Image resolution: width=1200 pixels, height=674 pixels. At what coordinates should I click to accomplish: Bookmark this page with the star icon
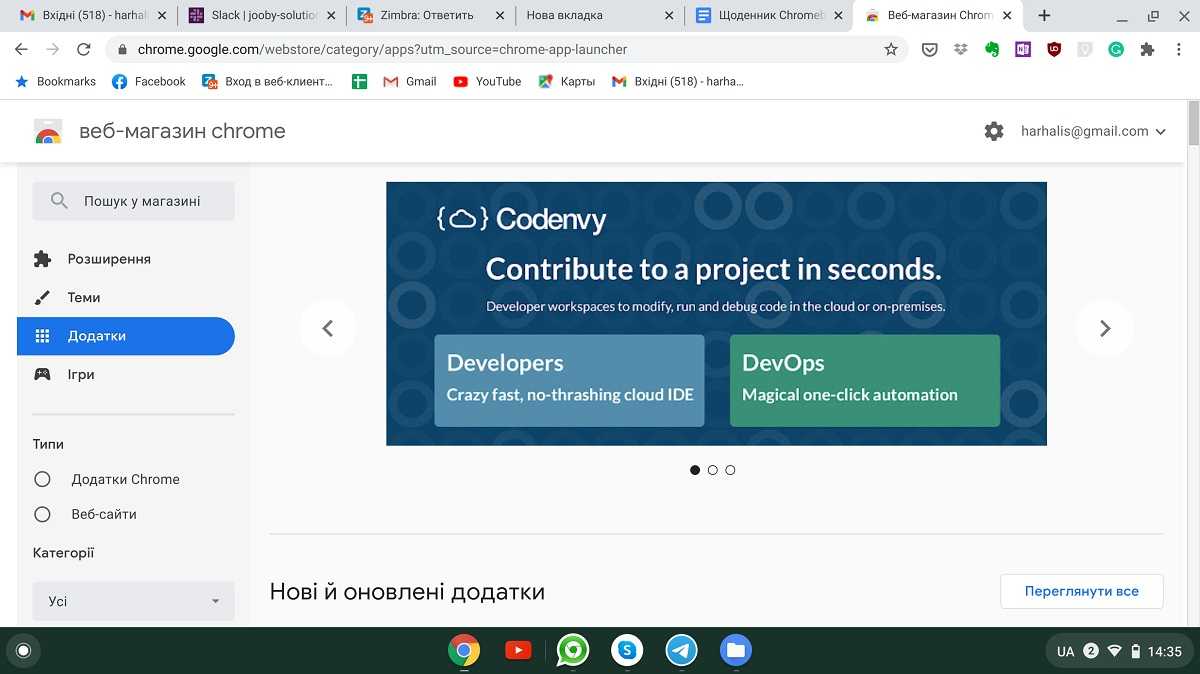click(891, 49)
